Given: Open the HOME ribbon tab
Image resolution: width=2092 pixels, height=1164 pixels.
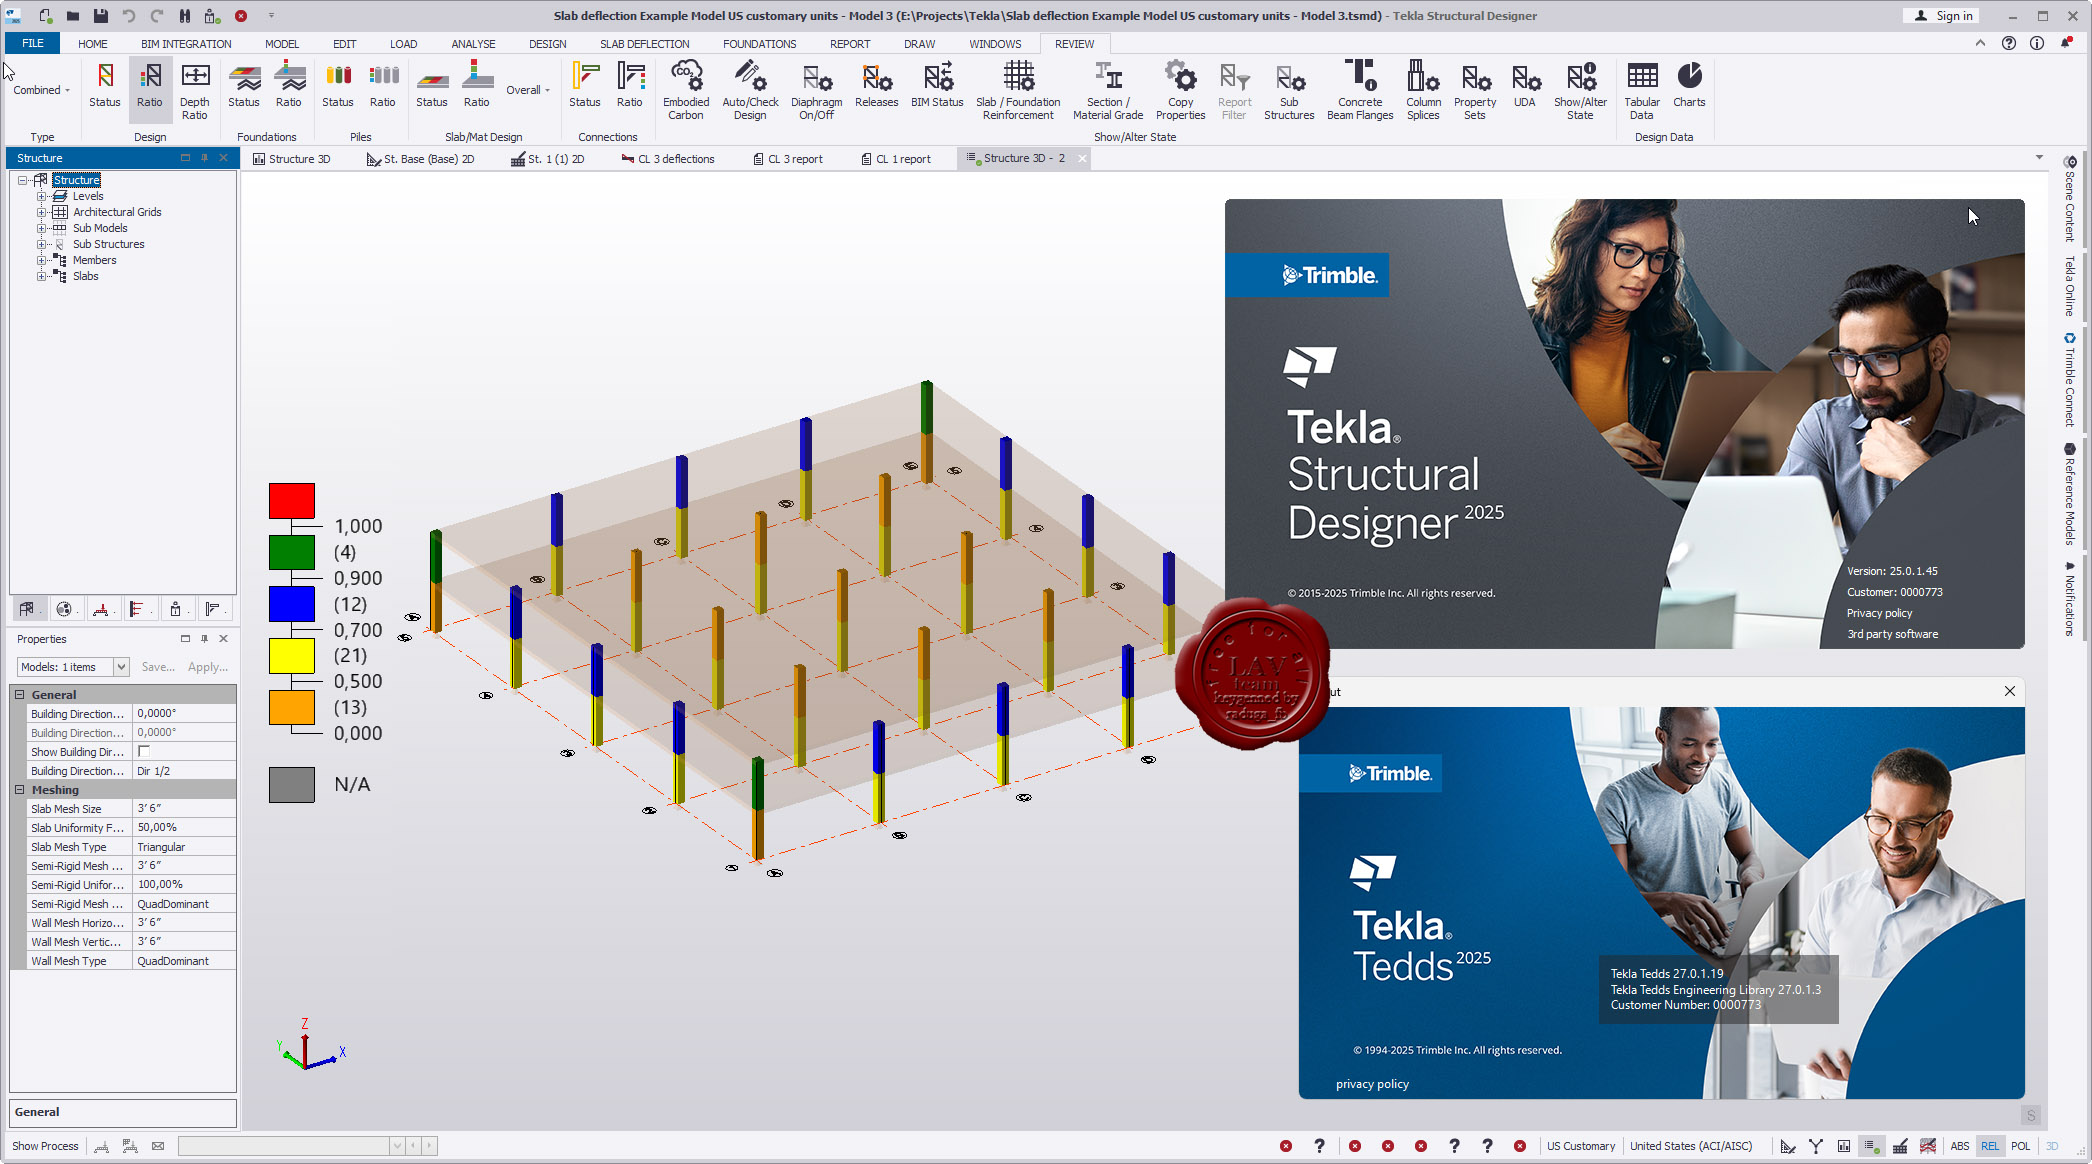Looking at the screenshot, I should [x=93, y=44].
